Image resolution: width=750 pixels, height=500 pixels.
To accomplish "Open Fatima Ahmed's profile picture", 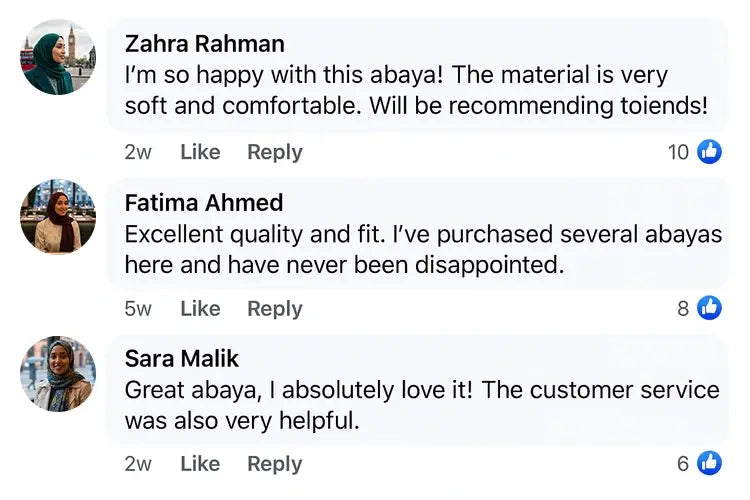I will [x=58, y=216].
